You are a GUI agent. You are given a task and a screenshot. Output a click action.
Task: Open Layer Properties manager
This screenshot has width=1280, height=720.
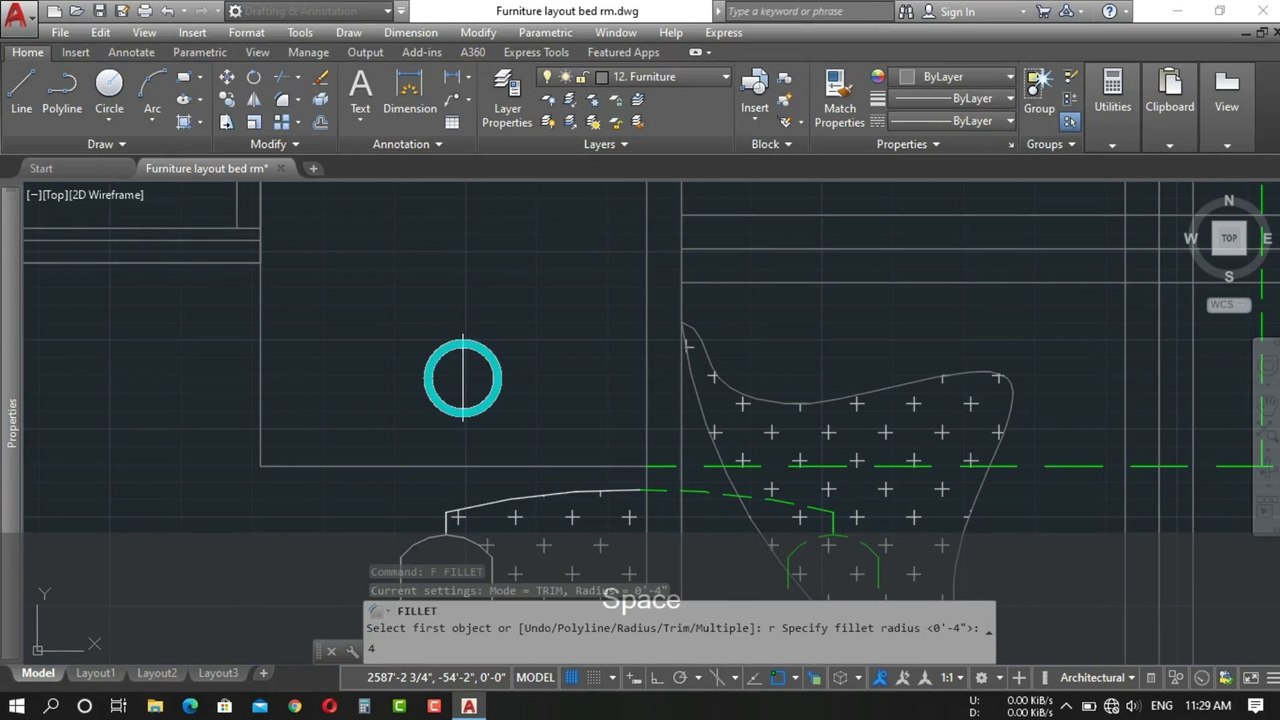(x=507, y=99)
